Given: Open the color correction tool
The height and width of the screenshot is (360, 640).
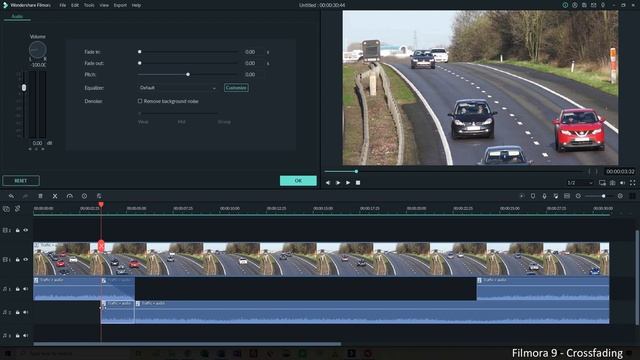Looking at the screenshot, I should pos(99,196).
